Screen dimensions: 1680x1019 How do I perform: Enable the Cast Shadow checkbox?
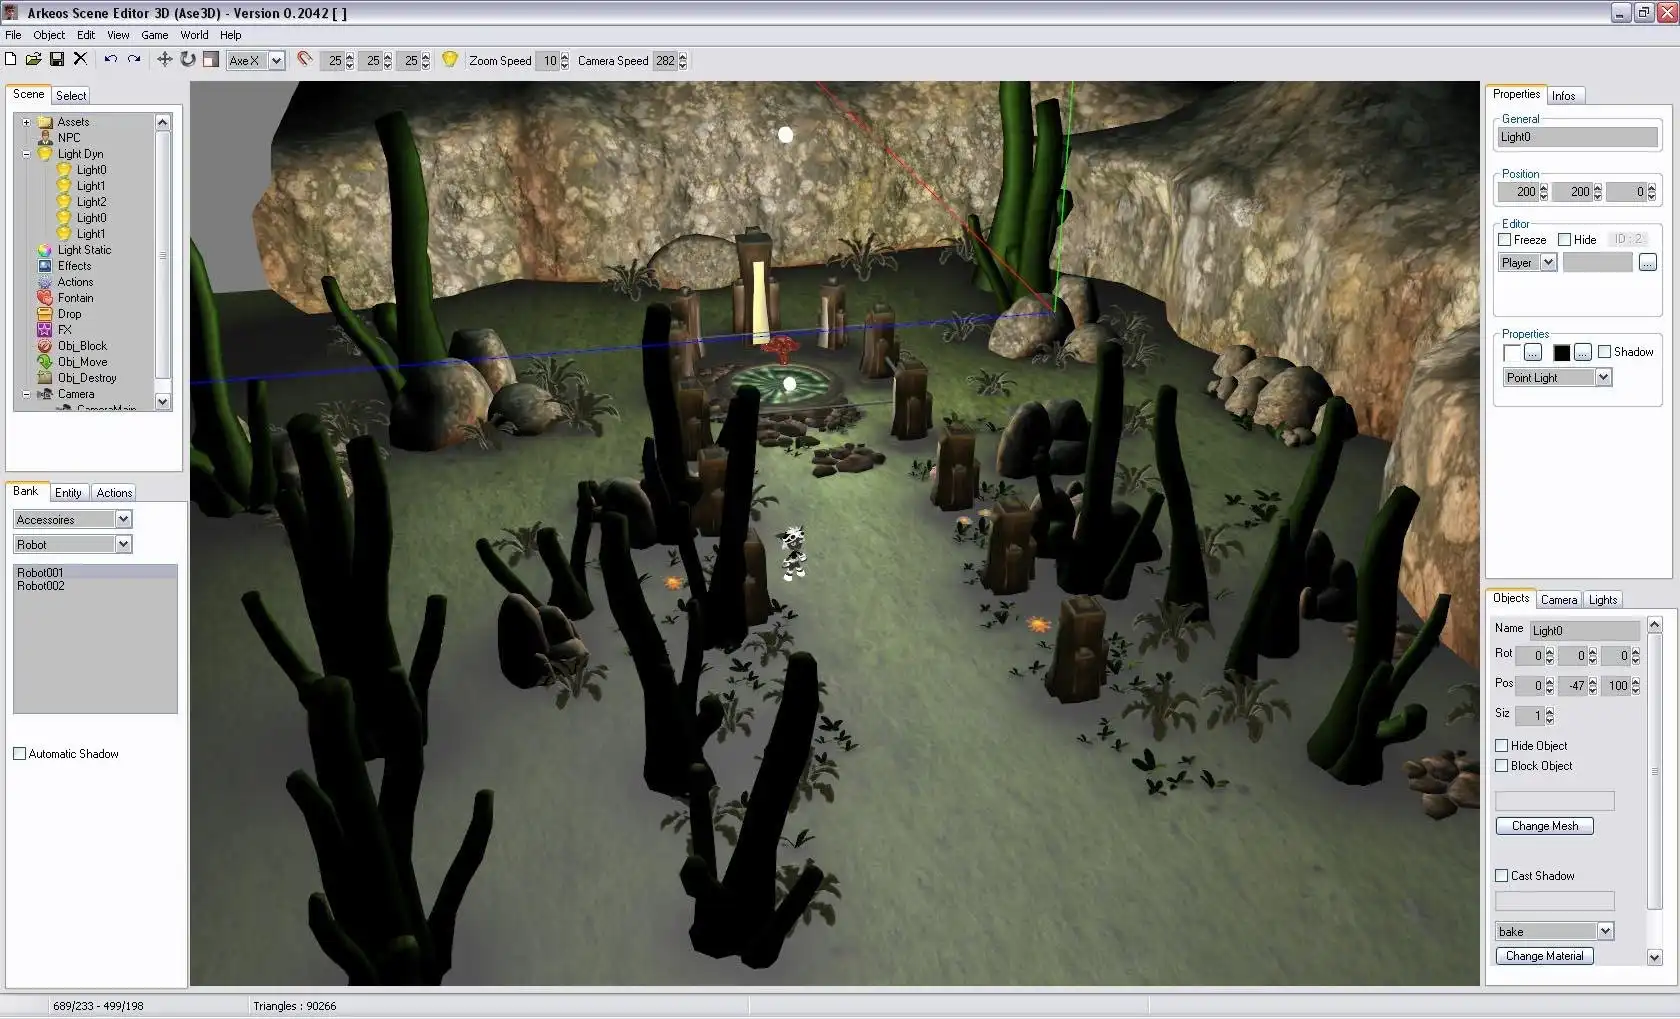1501,876
